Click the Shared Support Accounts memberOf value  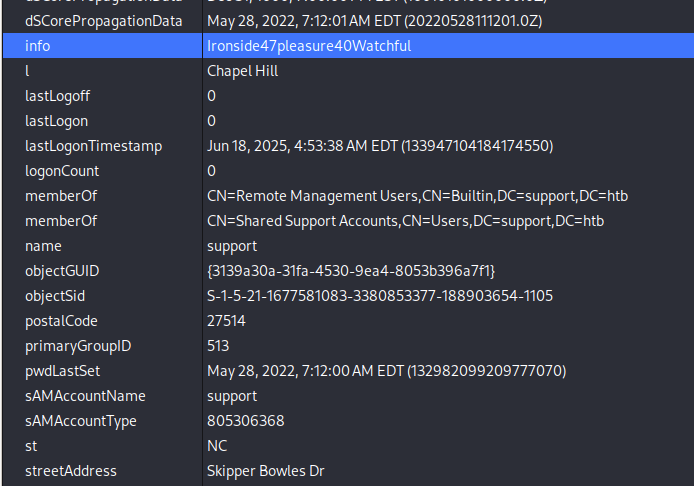[405, 221]
